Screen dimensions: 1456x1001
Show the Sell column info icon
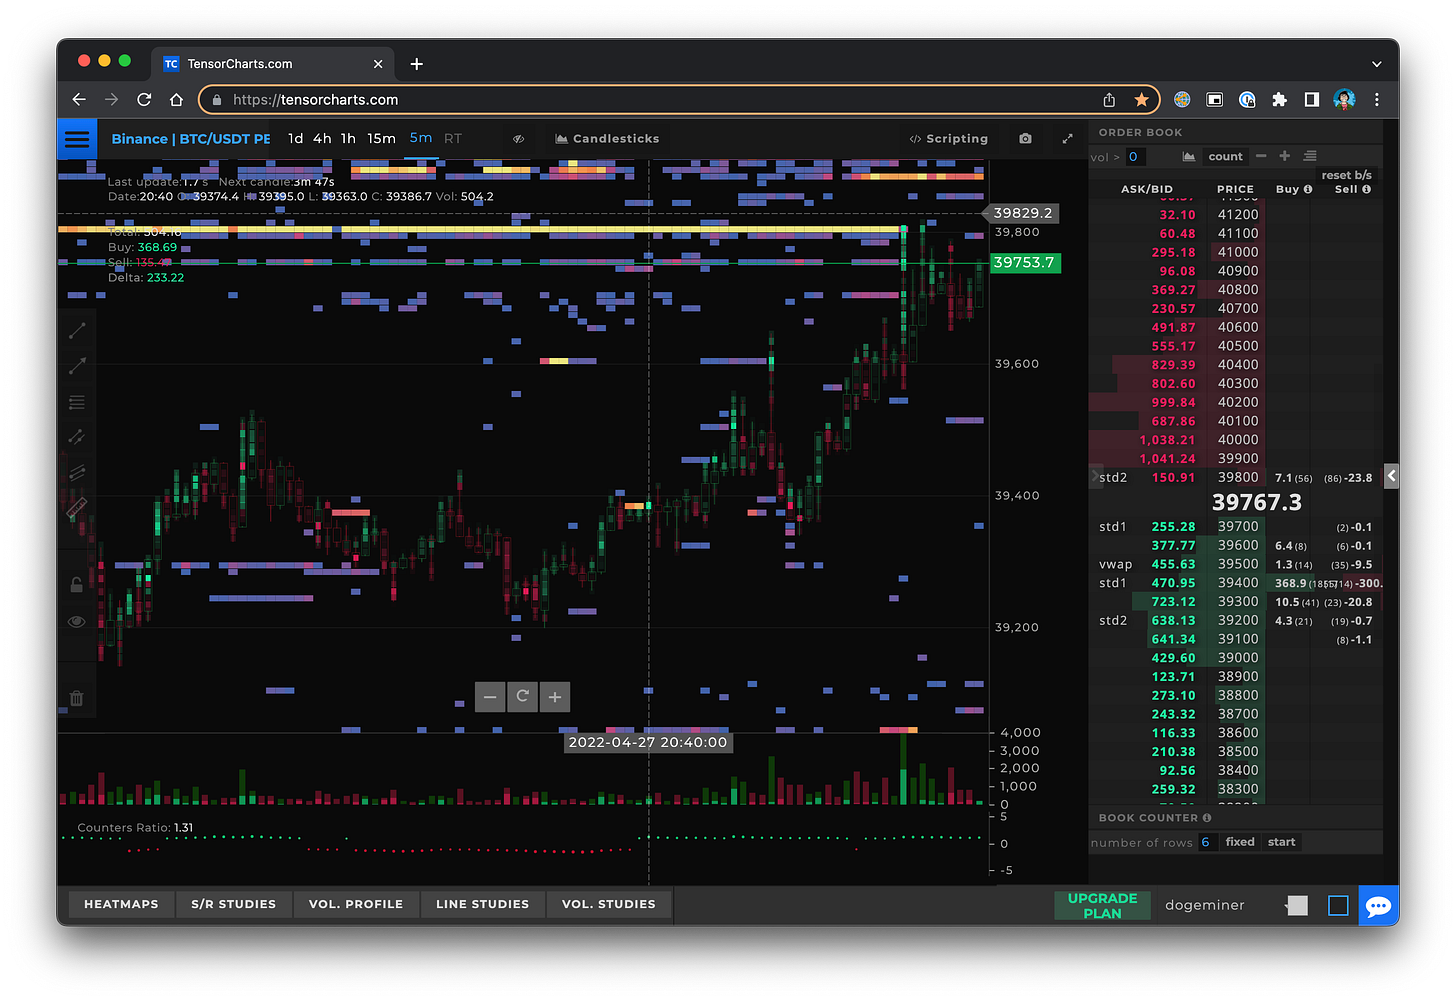(x=1366, y=189)
